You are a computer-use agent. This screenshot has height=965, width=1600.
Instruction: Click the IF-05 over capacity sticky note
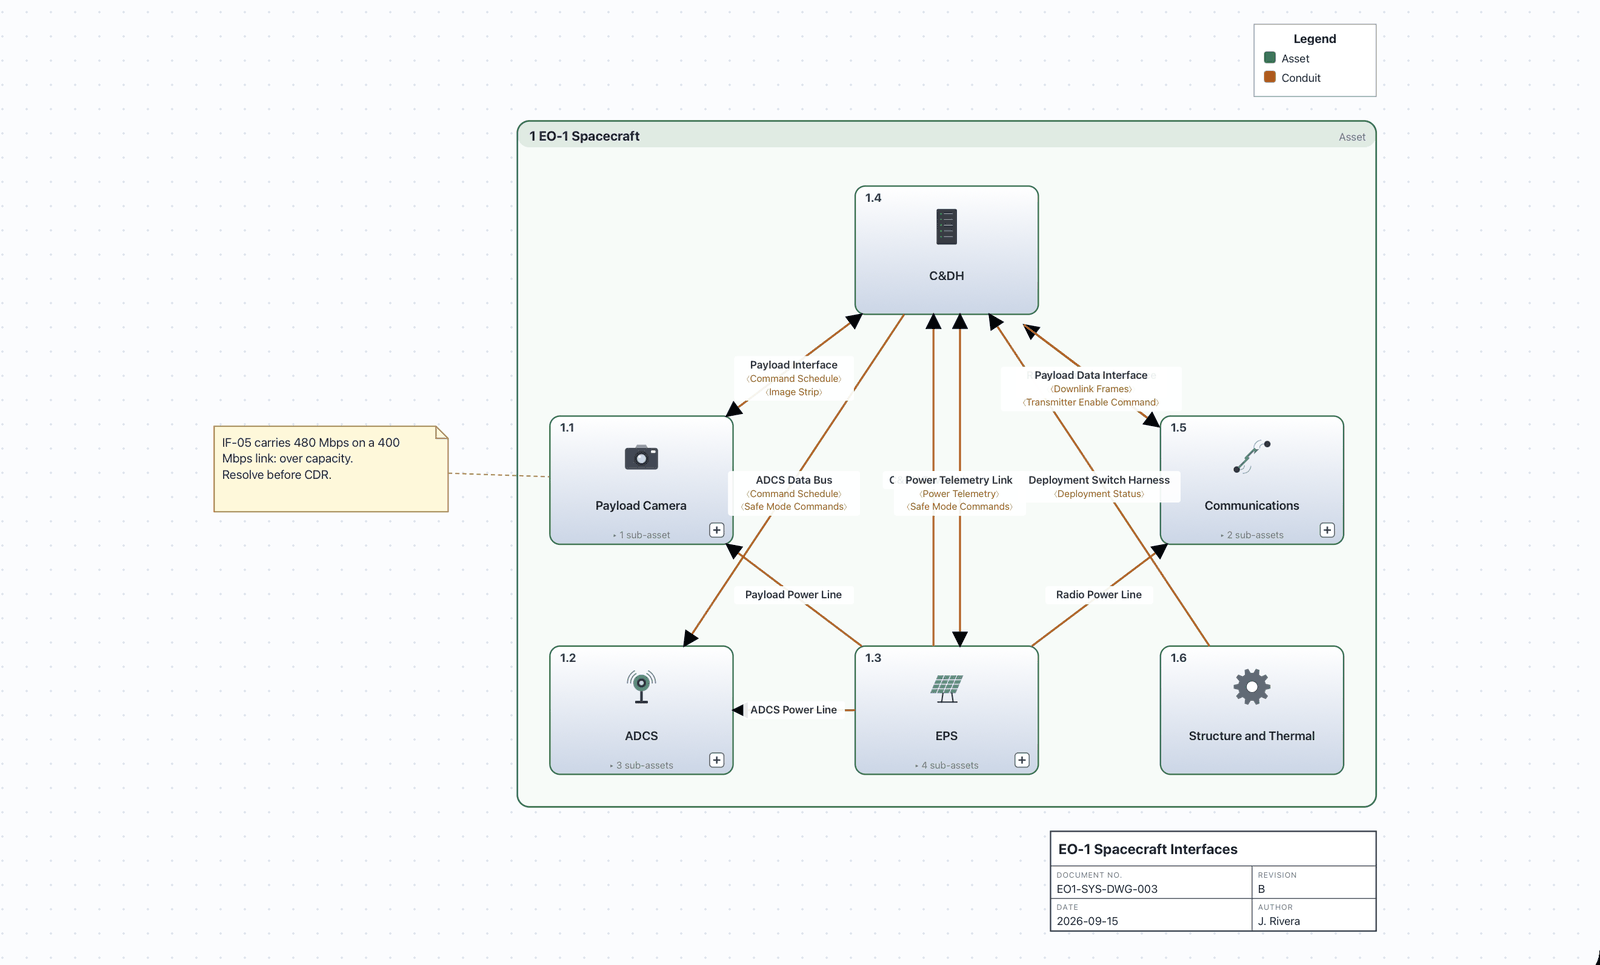click(x=331, y=469)
